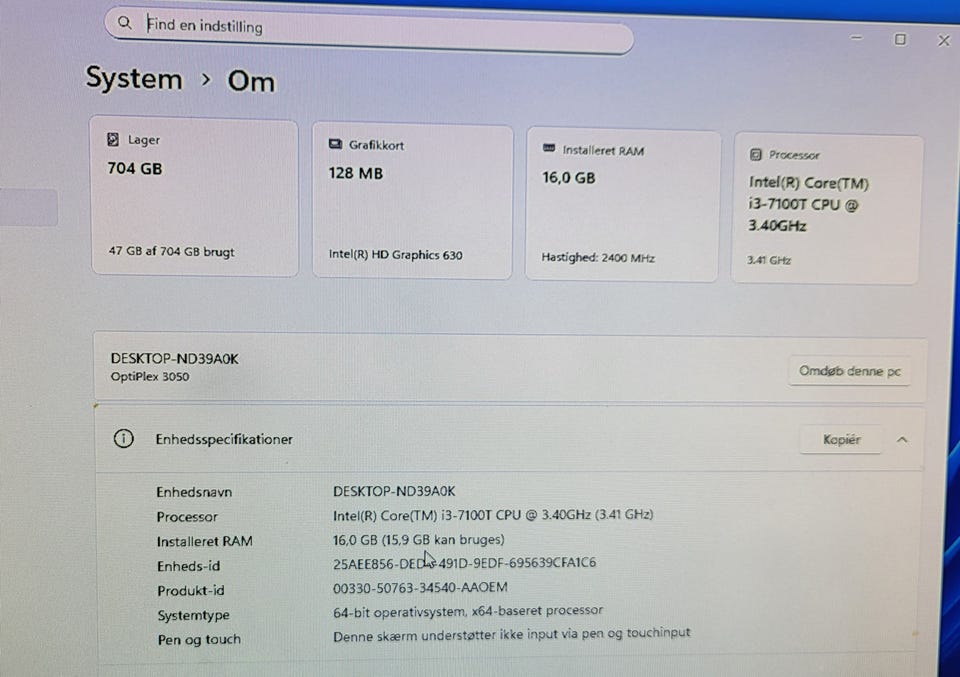
Task: Select the Systemtype value text
Action: click(468, 611)
